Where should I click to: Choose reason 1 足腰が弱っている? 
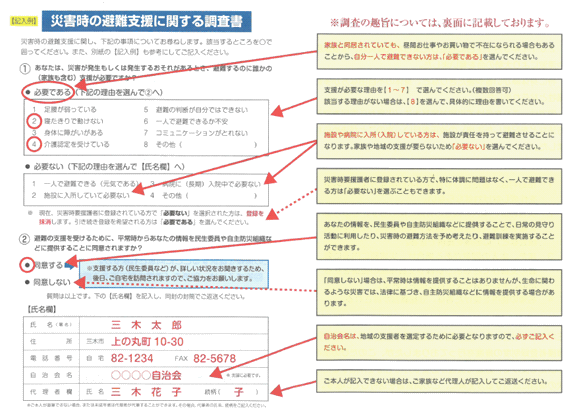click(x=64, y=109)
